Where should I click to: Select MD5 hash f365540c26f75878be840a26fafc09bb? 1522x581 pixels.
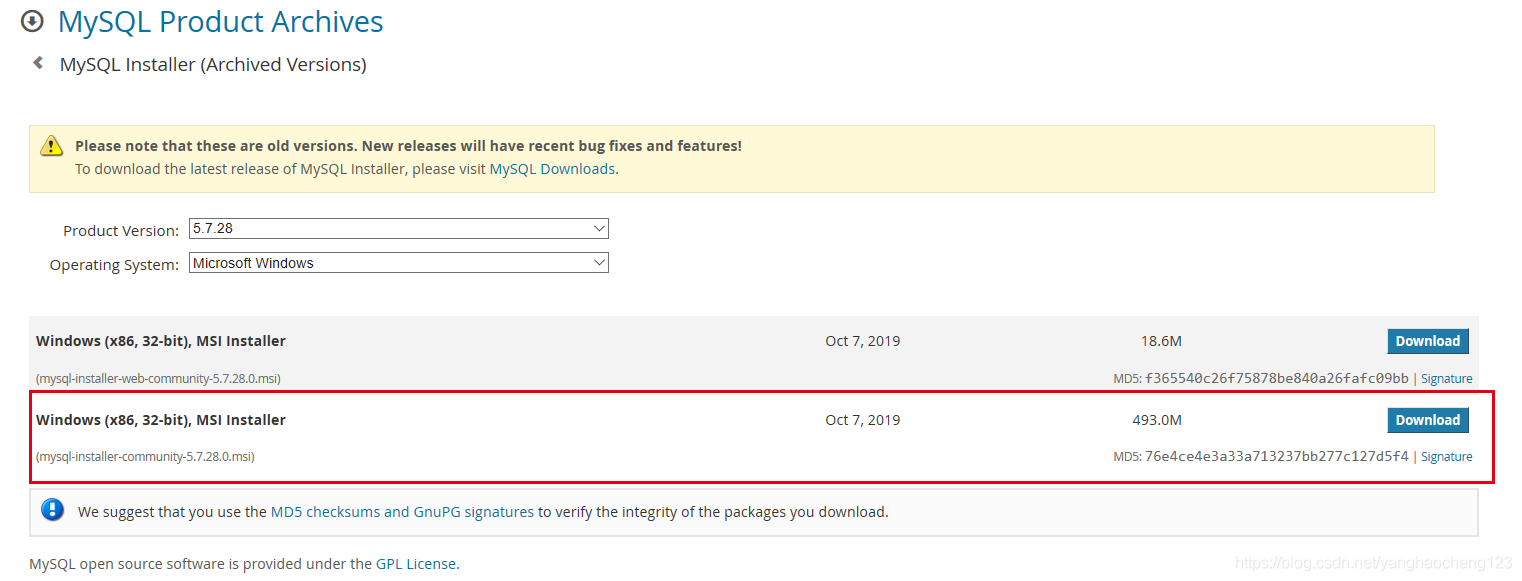1276,378
